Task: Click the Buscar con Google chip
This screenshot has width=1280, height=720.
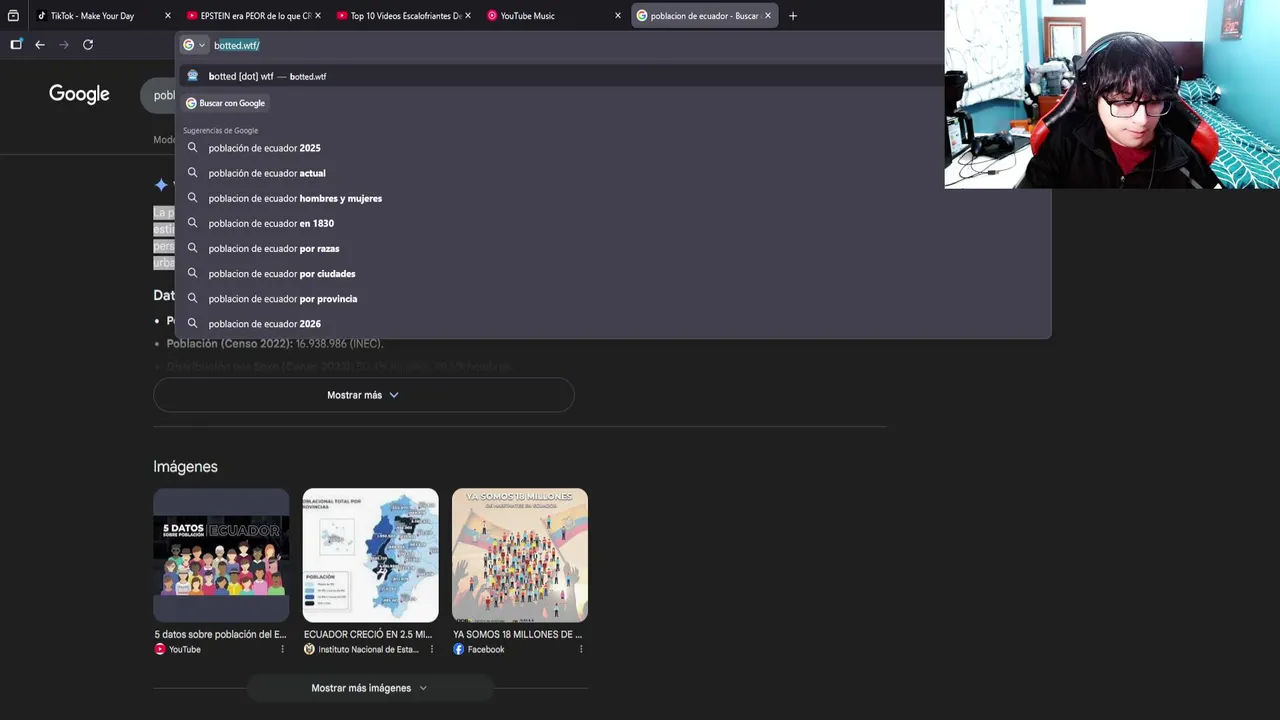Action: click(225, 103)
